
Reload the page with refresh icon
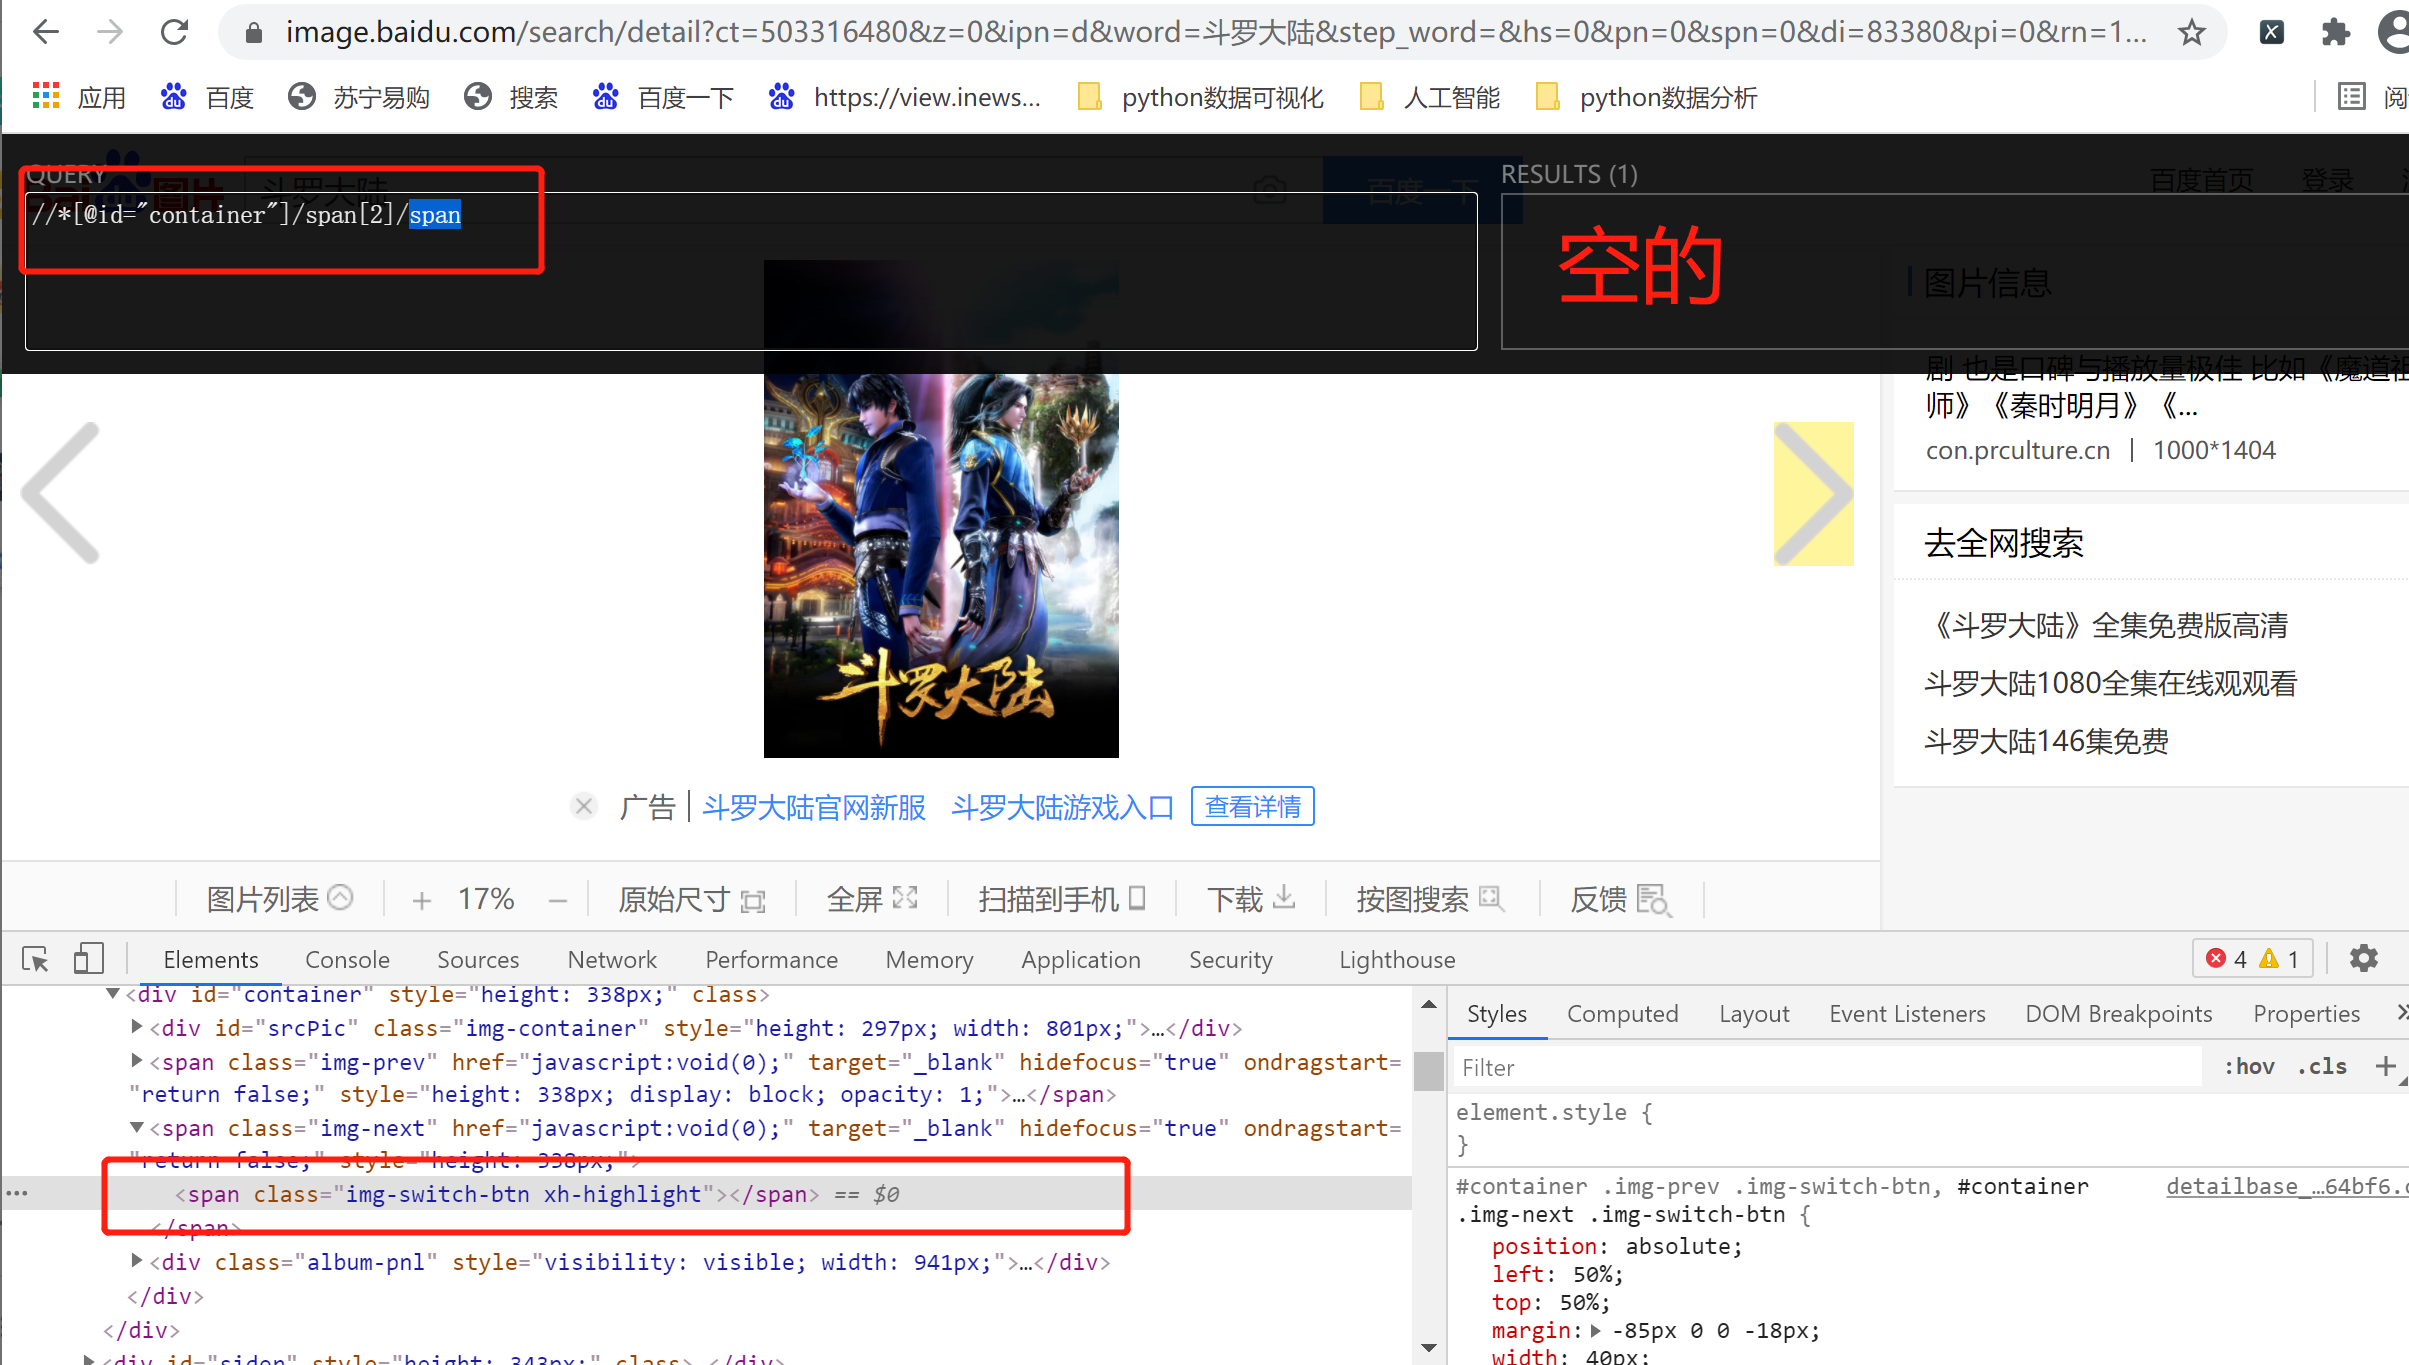coord(174,32)
